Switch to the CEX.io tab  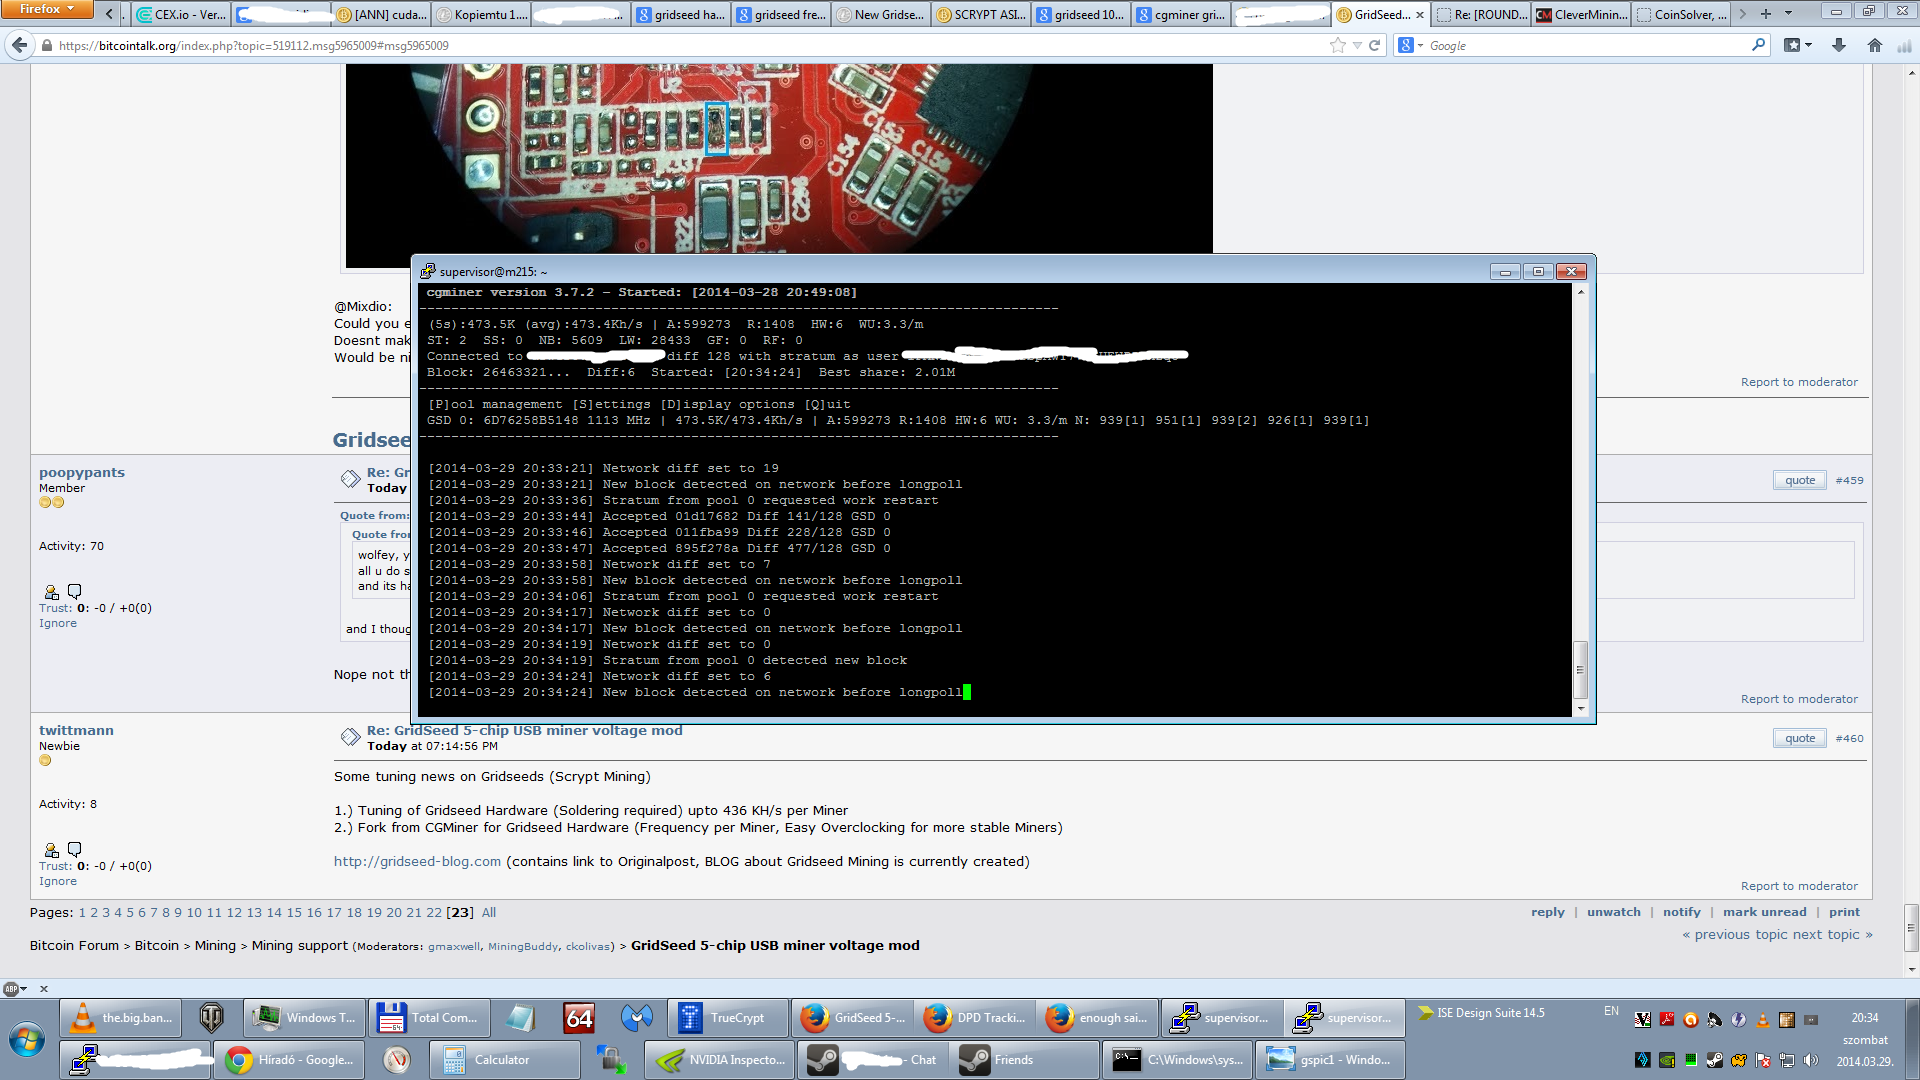click(x=181, y=14)
